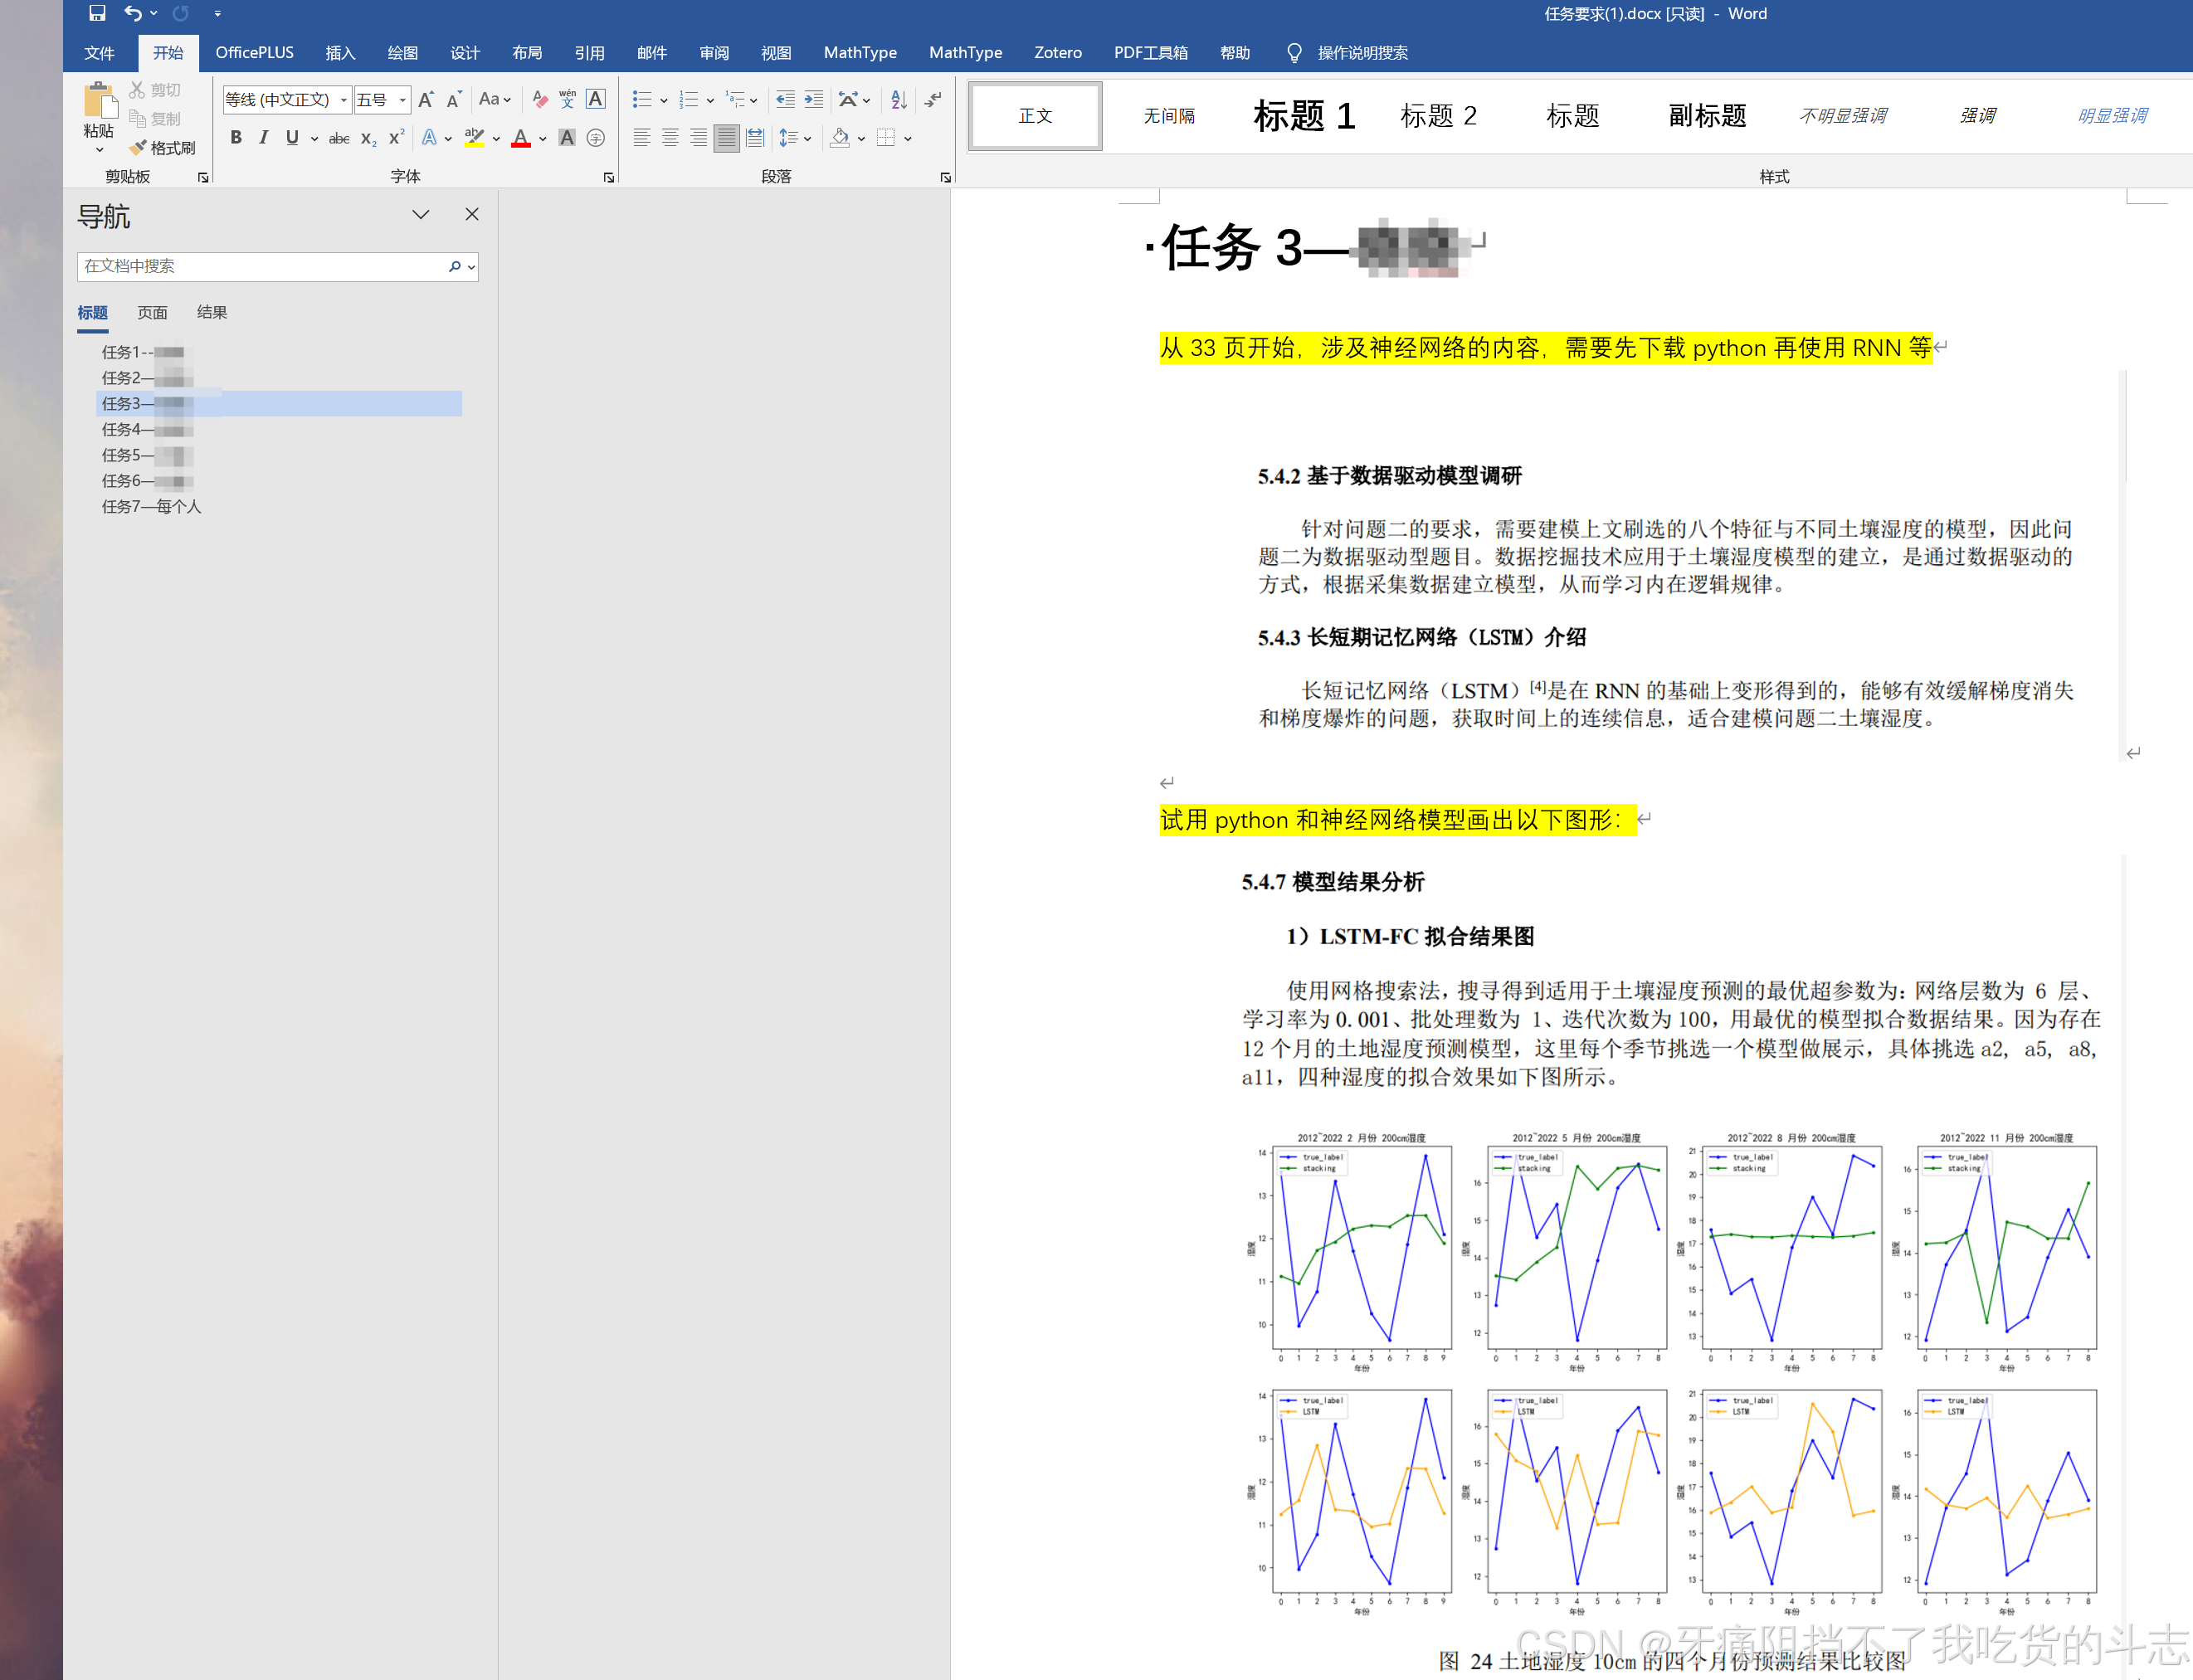Switch to 页面 tab in navigation pane
This screenshot has width=2193, height=1680.
click(152, 312)
